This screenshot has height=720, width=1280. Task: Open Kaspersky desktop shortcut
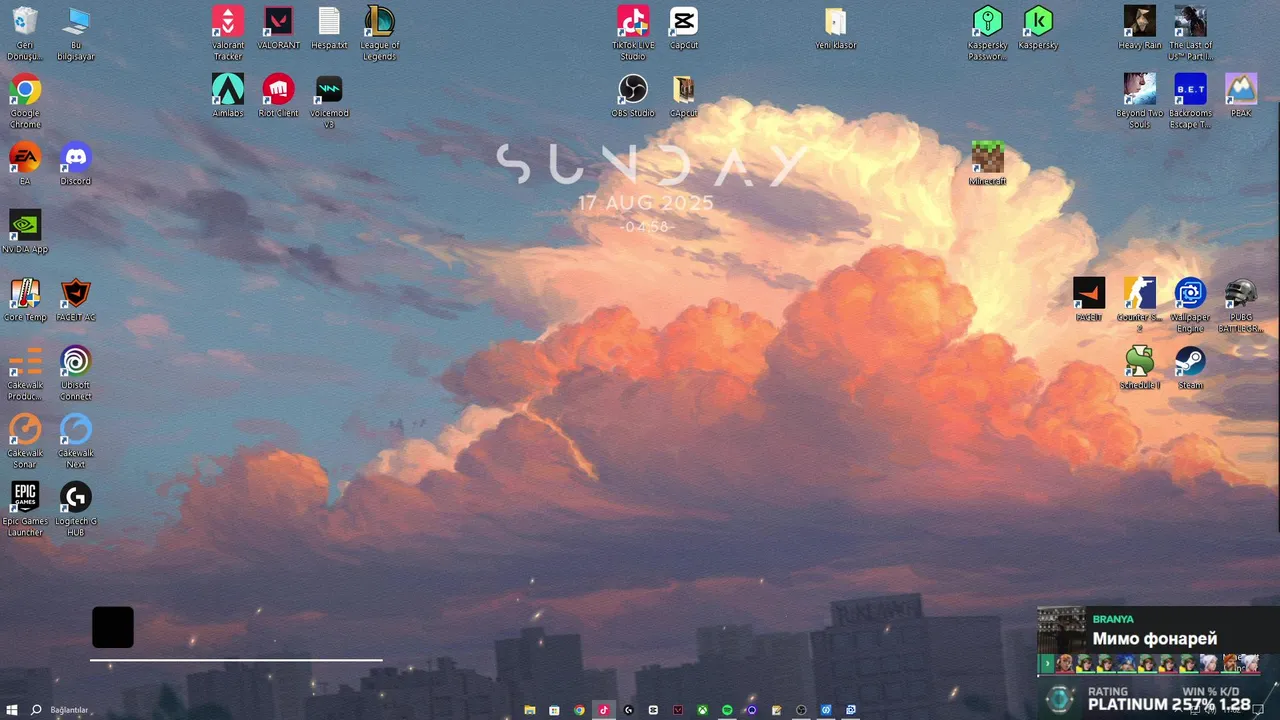tap(1038, 27)
